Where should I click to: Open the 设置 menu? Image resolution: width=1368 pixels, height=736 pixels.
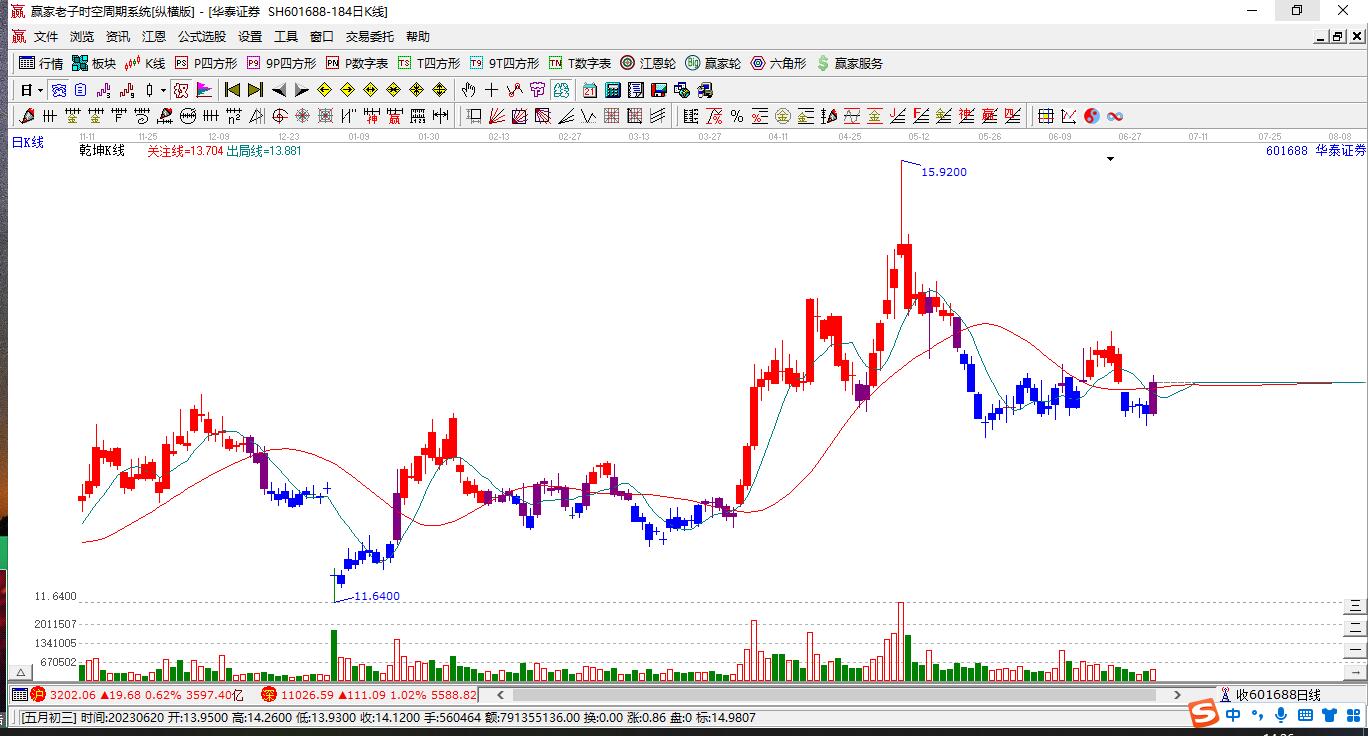[250, 37]
